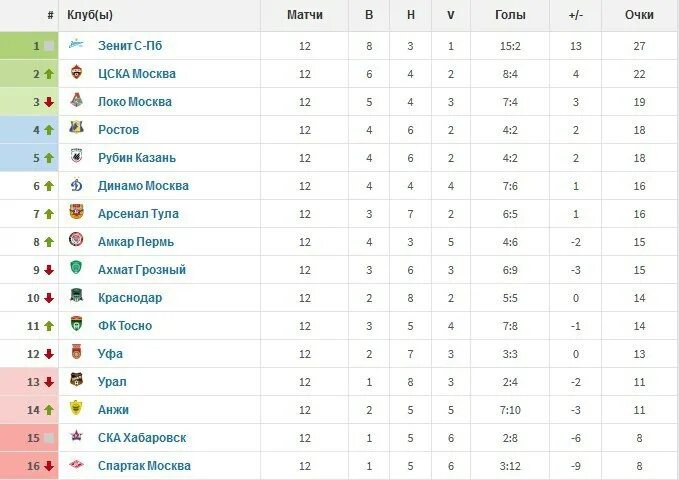Click the Krasnodar club crest icon
The width and height of the screenshot is (679, 480).
coord(76,295)
